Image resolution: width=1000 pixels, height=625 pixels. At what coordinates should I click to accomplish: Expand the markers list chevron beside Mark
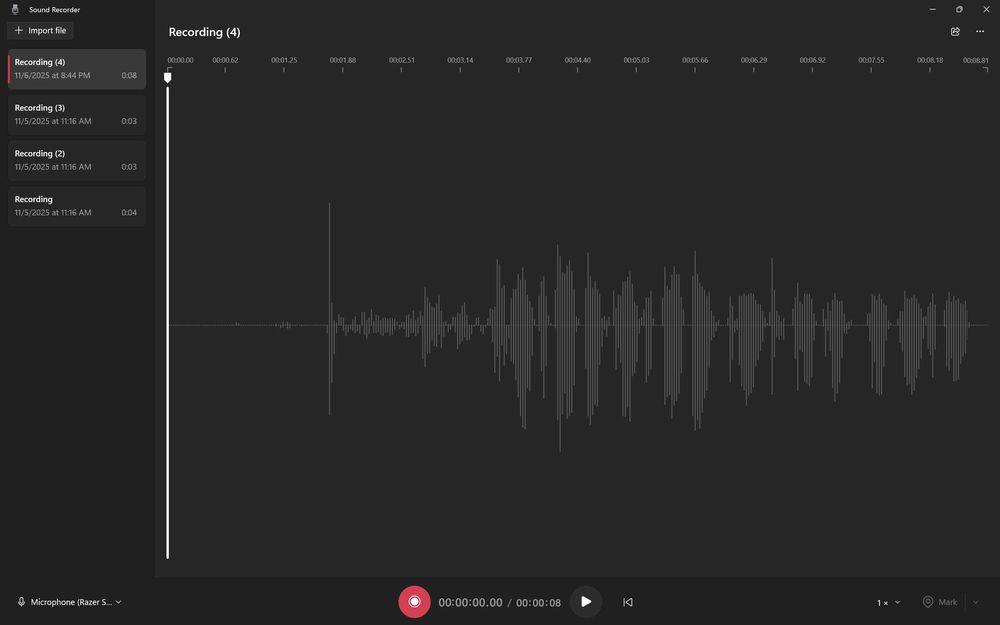[975, 602]
